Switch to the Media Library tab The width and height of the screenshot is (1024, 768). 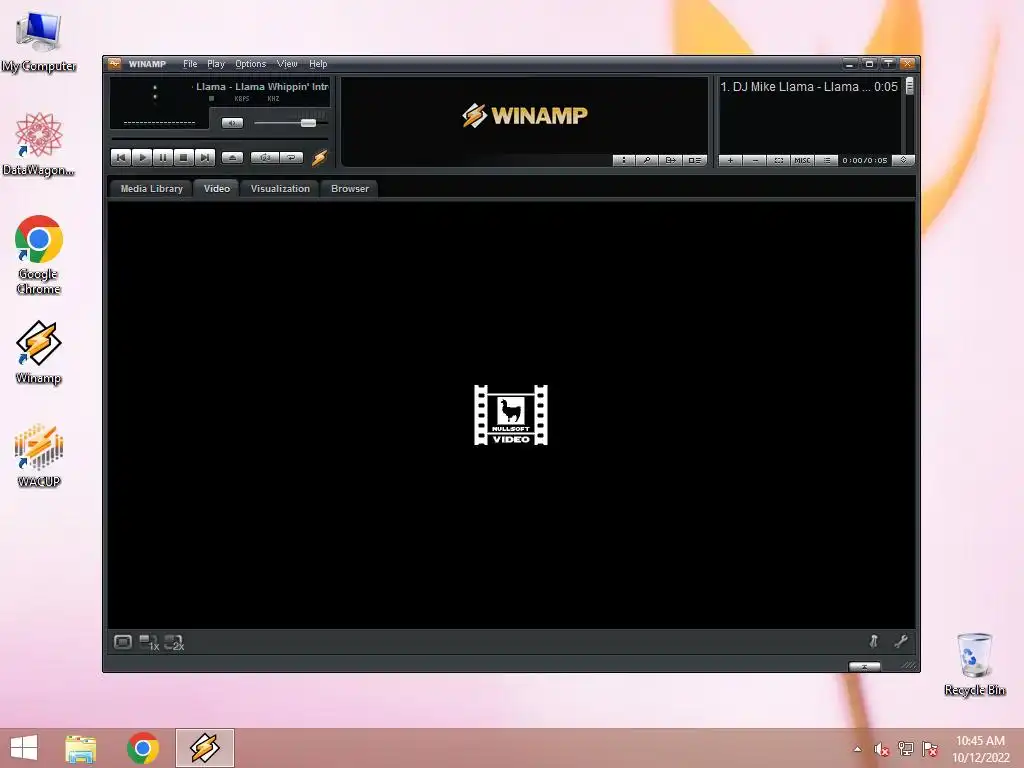click(x=152, y=188)
